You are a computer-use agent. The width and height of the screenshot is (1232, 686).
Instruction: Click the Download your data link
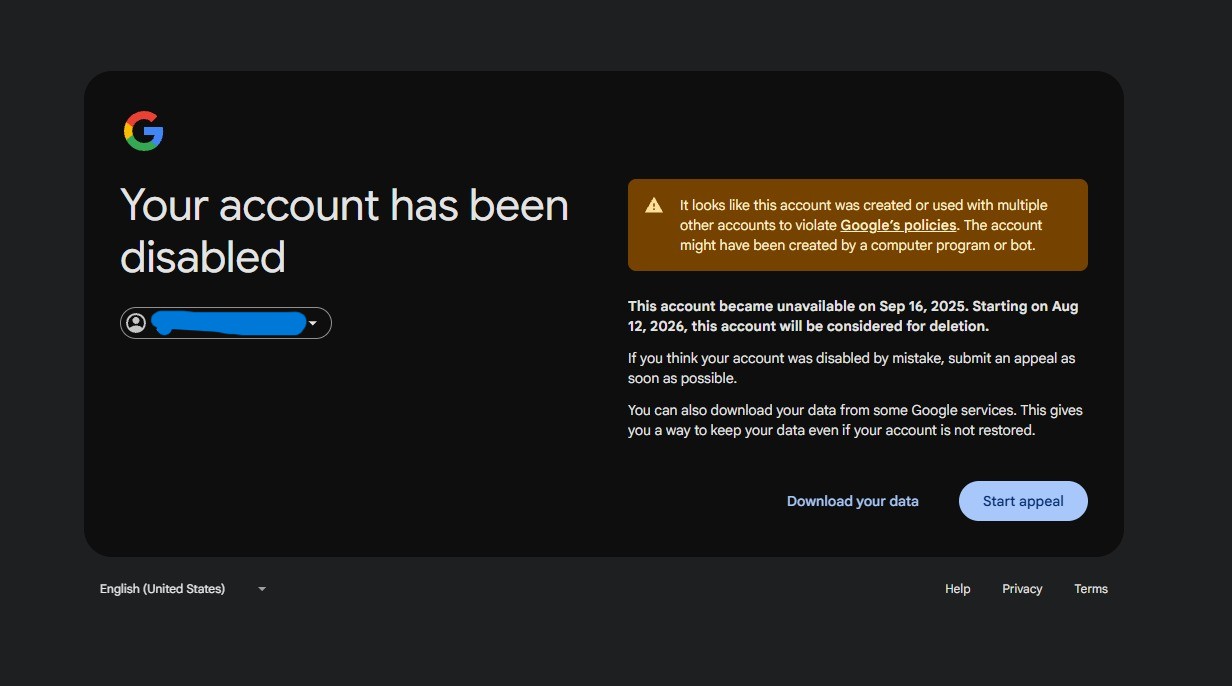coord(852,501)
